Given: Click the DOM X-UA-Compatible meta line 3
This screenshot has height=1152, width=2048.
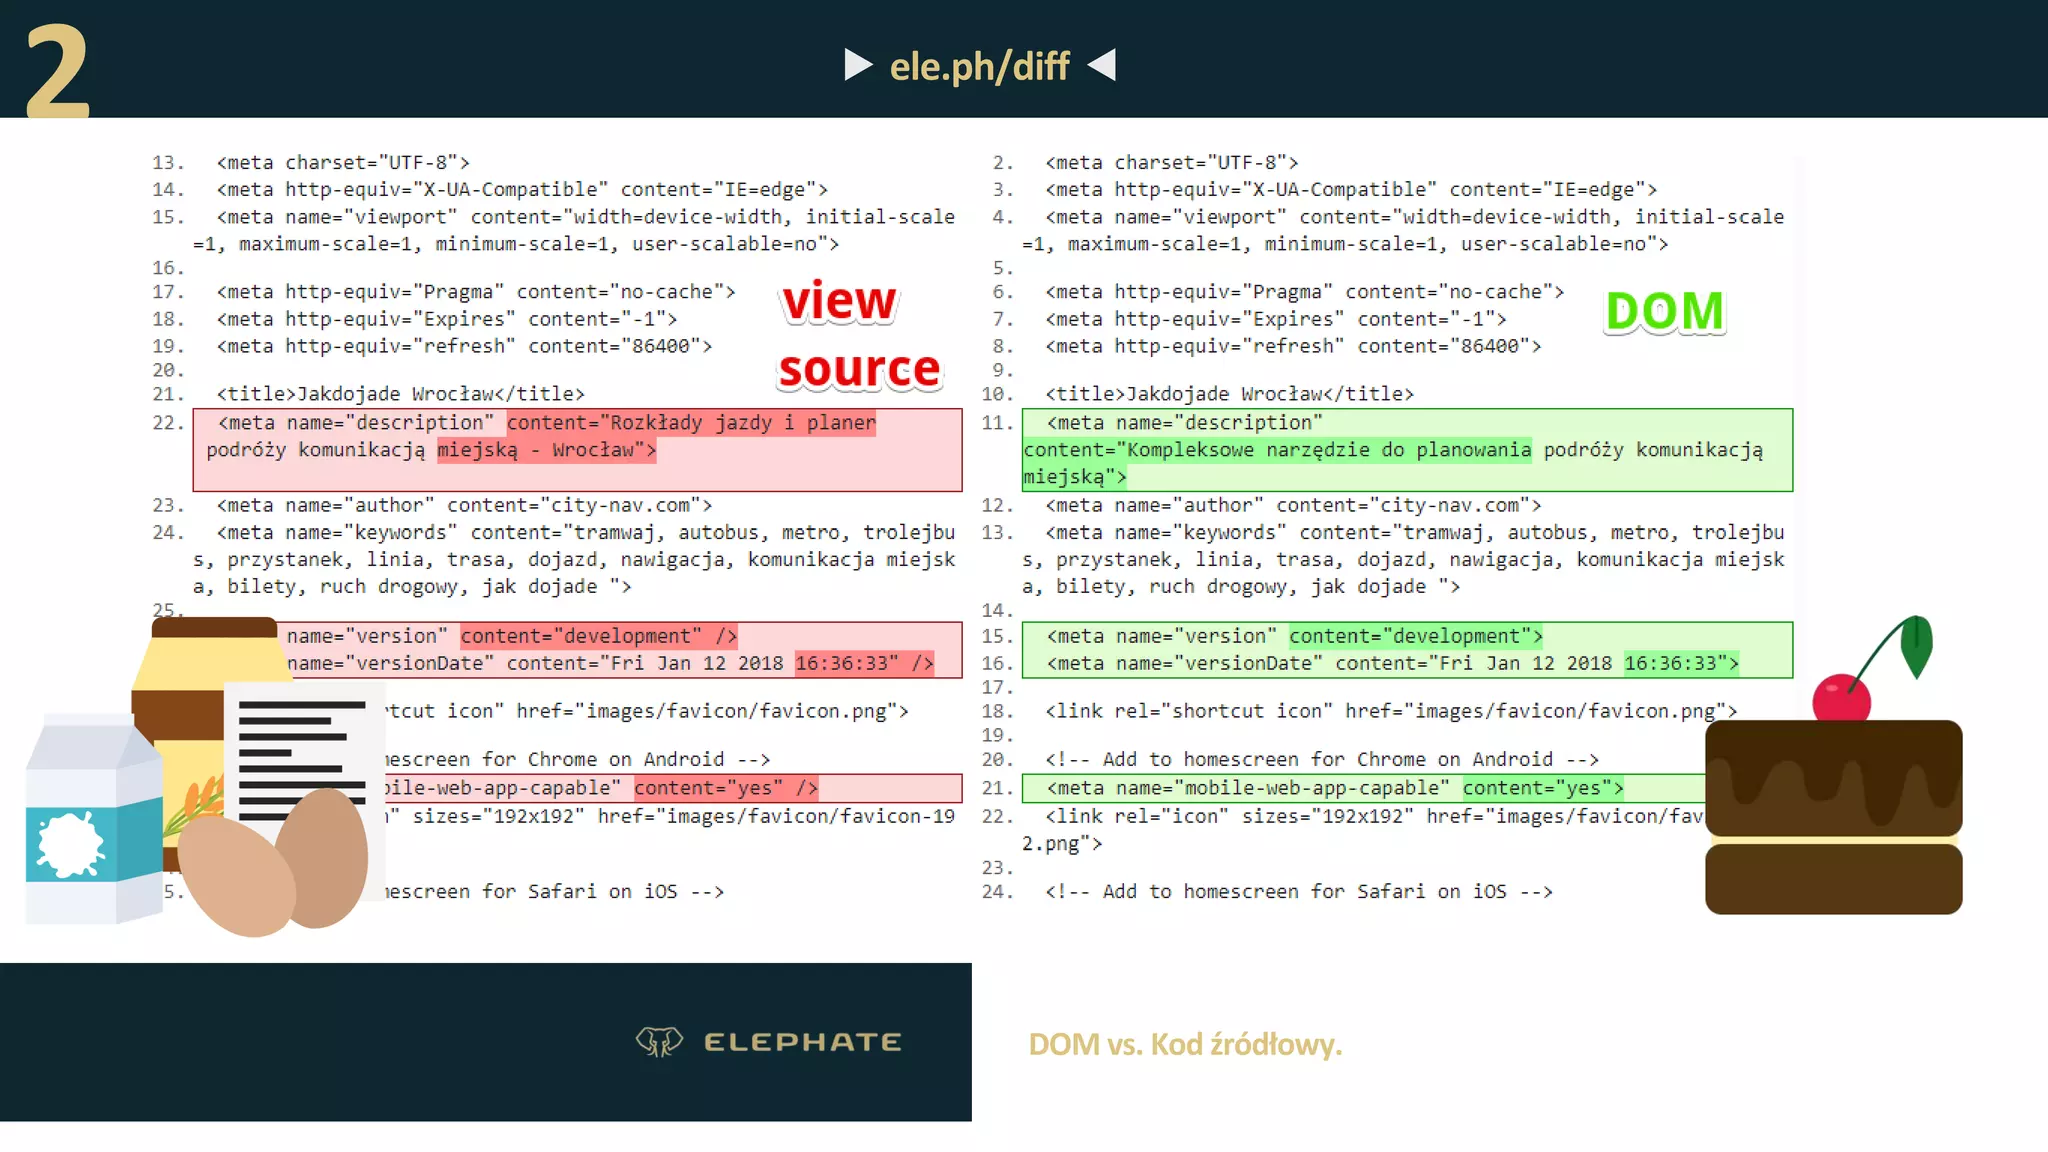Looking at the screenshot, I should point(1351,189).
